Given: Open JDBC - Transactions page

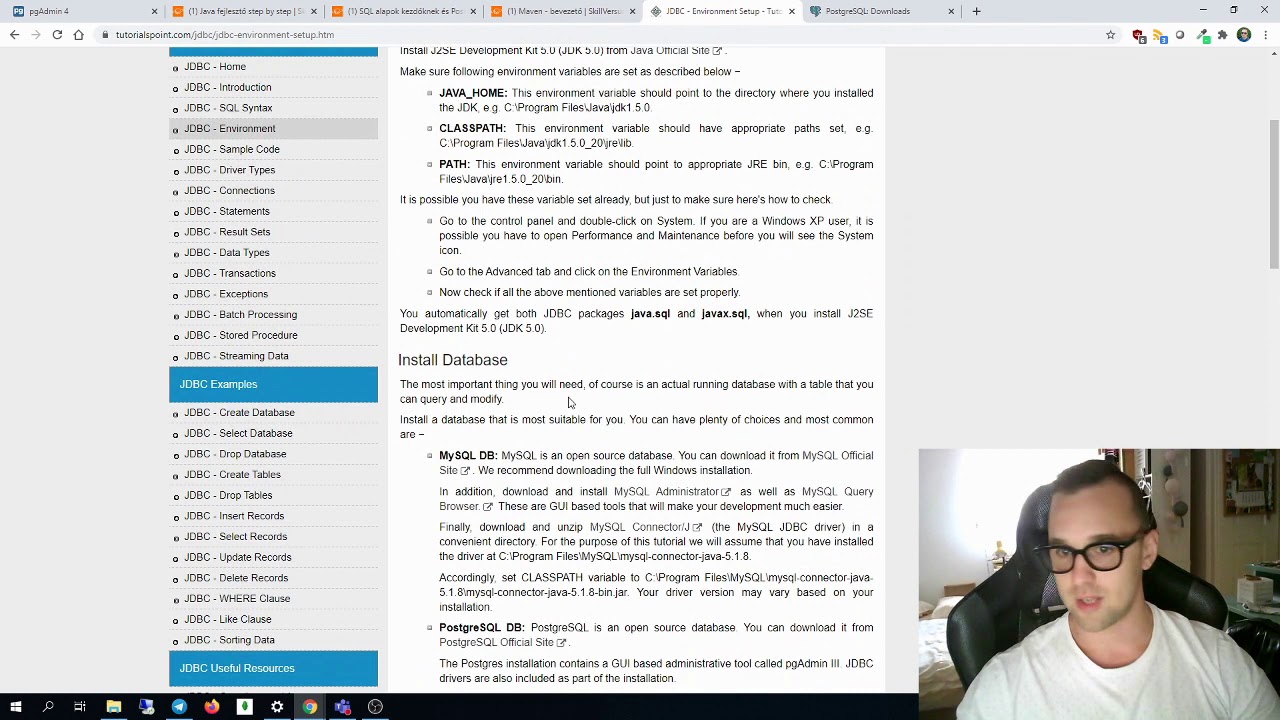Looking at the screenshot, I should click(230, 273).
